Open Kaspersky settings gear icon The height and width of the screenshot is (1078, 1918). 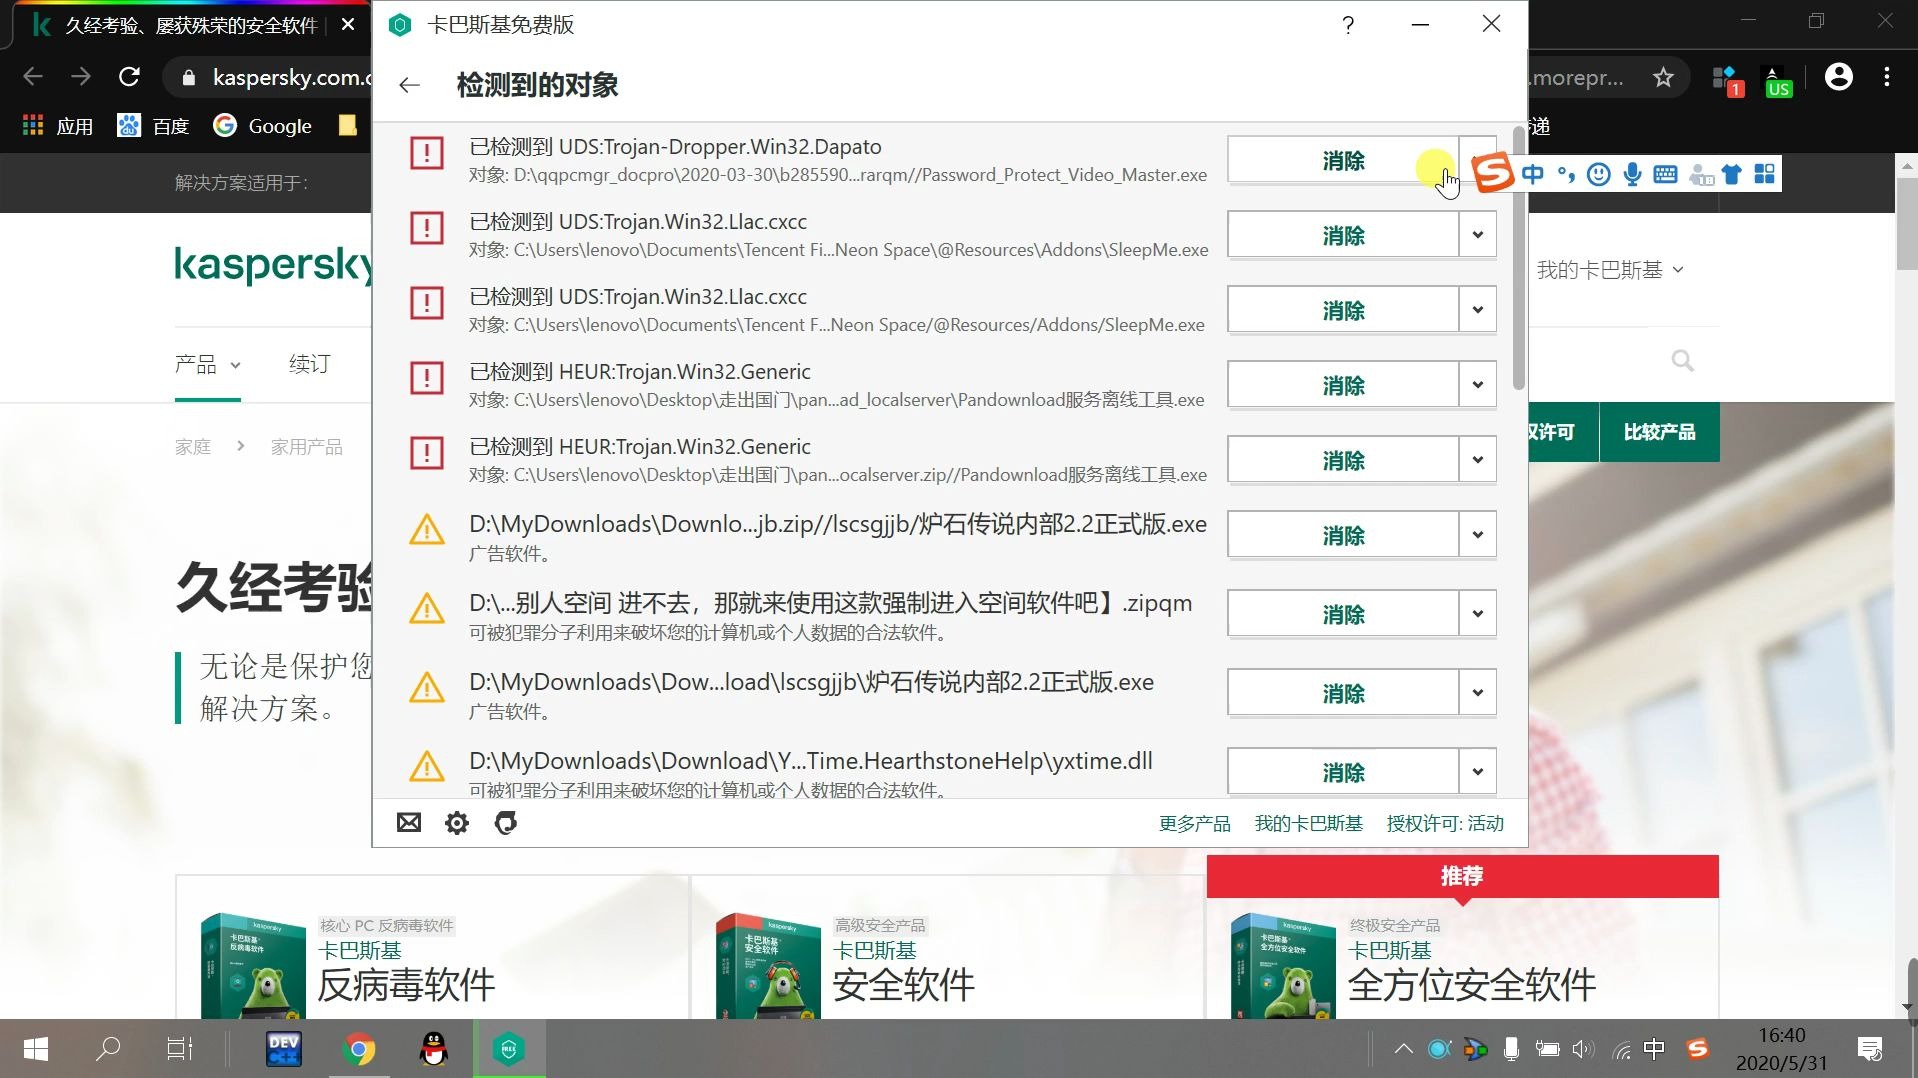457,823
